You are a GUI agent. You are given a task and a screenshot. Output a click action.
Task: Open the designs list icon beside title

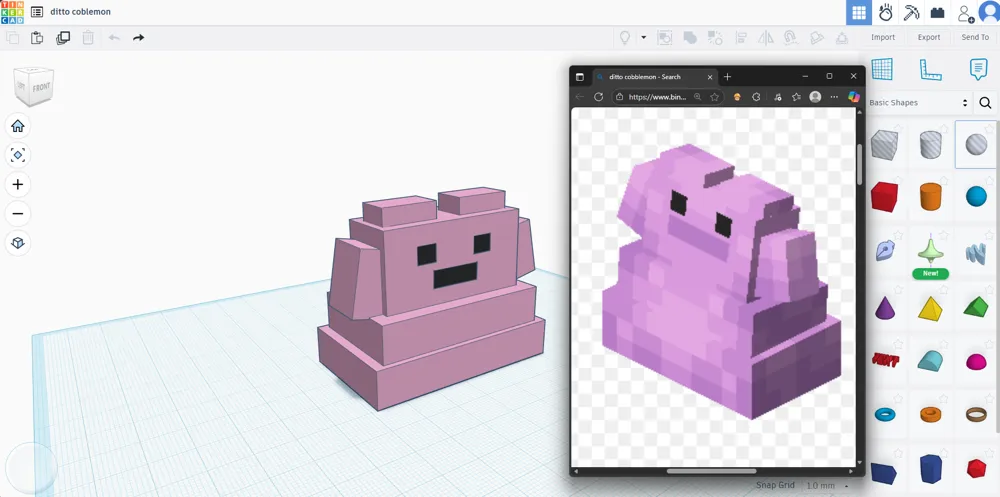pyautogui.click(x=37, y=11)
